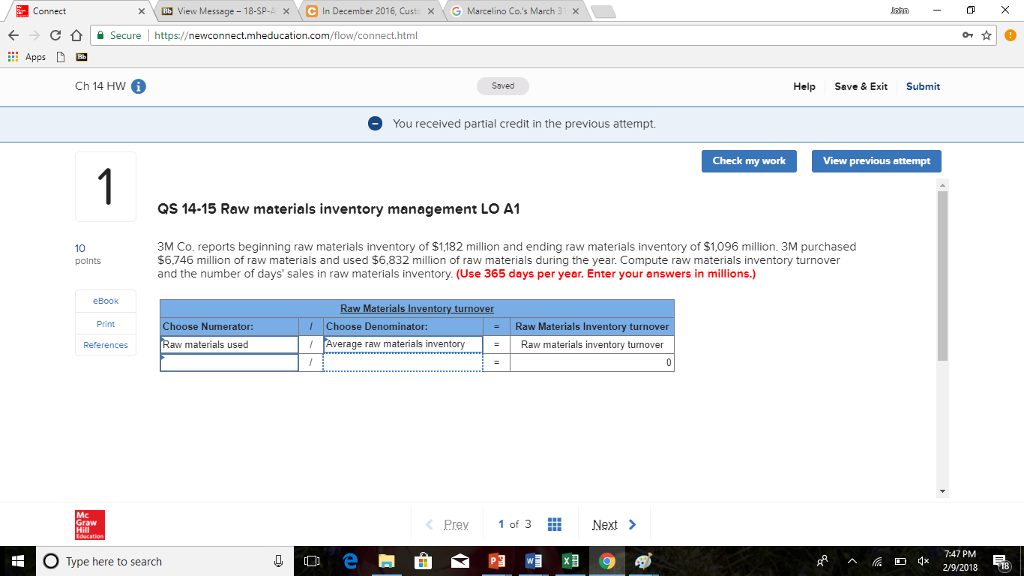Switch to PowerPoint in the taskbar
This screenshot has height=576, width=1024.
[x=497, y=561]
